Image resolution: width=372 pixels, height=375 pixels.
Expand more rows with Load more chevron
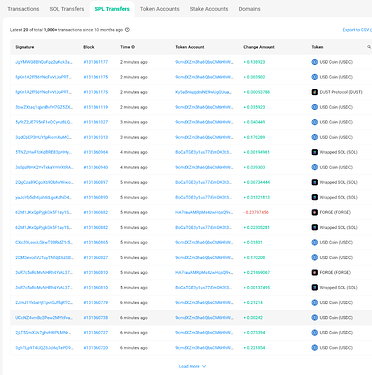click(204, 366)
